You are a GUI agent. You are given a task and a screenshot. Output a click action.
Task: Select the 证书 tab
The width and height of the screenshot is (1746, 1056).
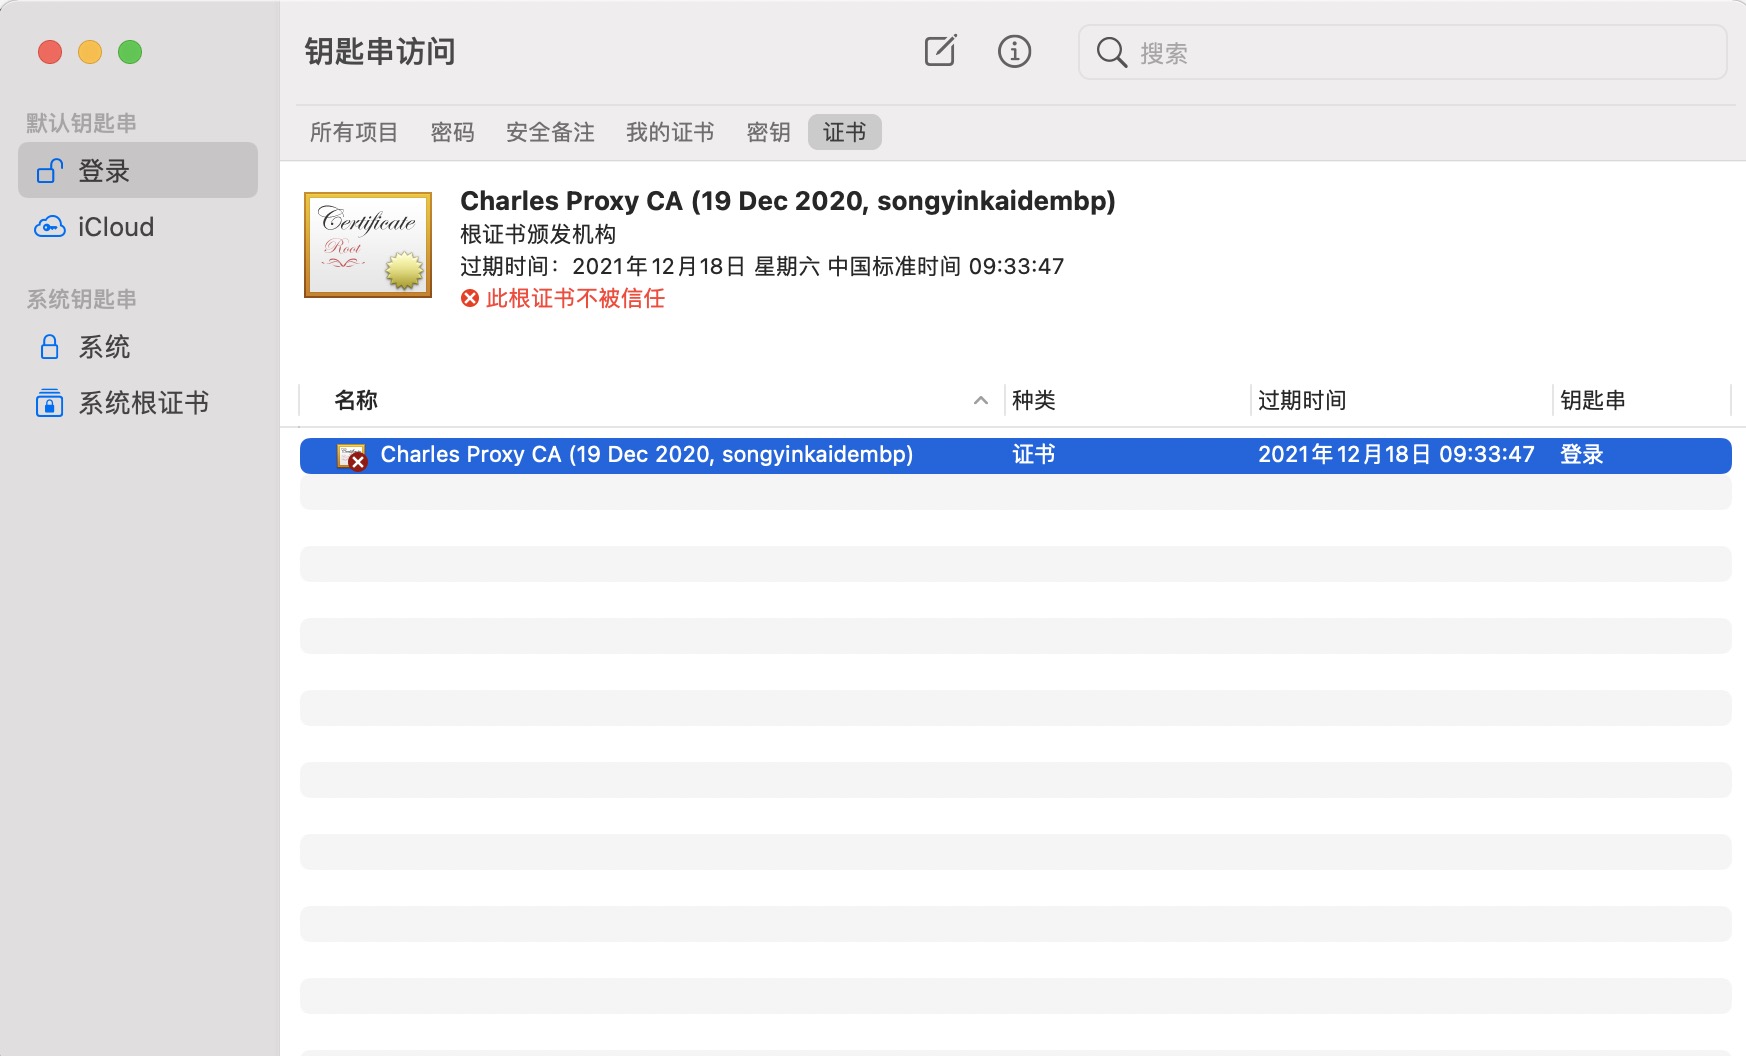[845, 132]
